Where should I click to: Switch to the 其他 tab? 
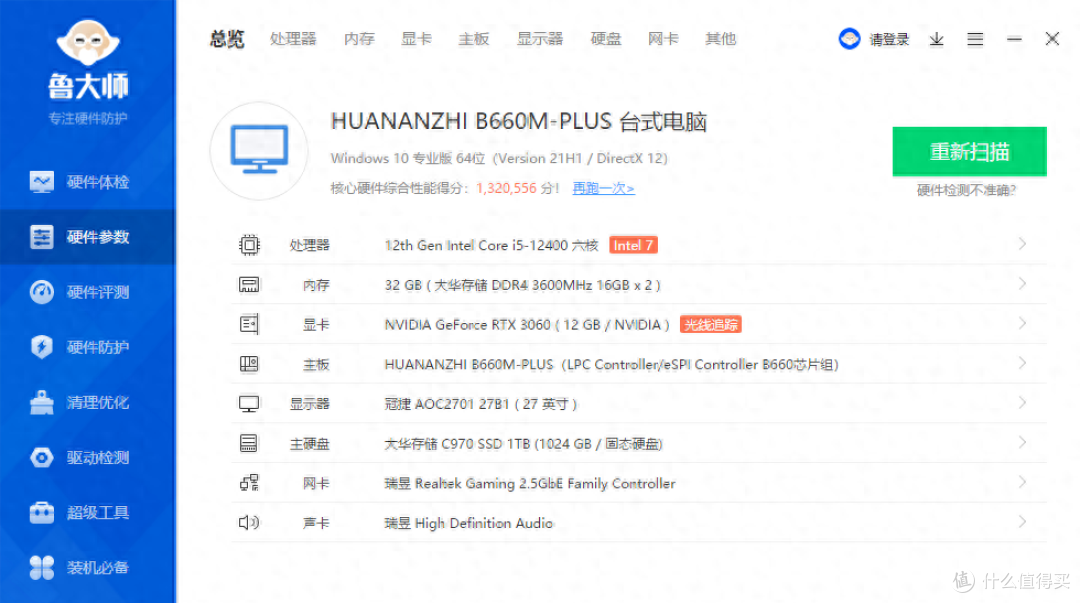720,39
